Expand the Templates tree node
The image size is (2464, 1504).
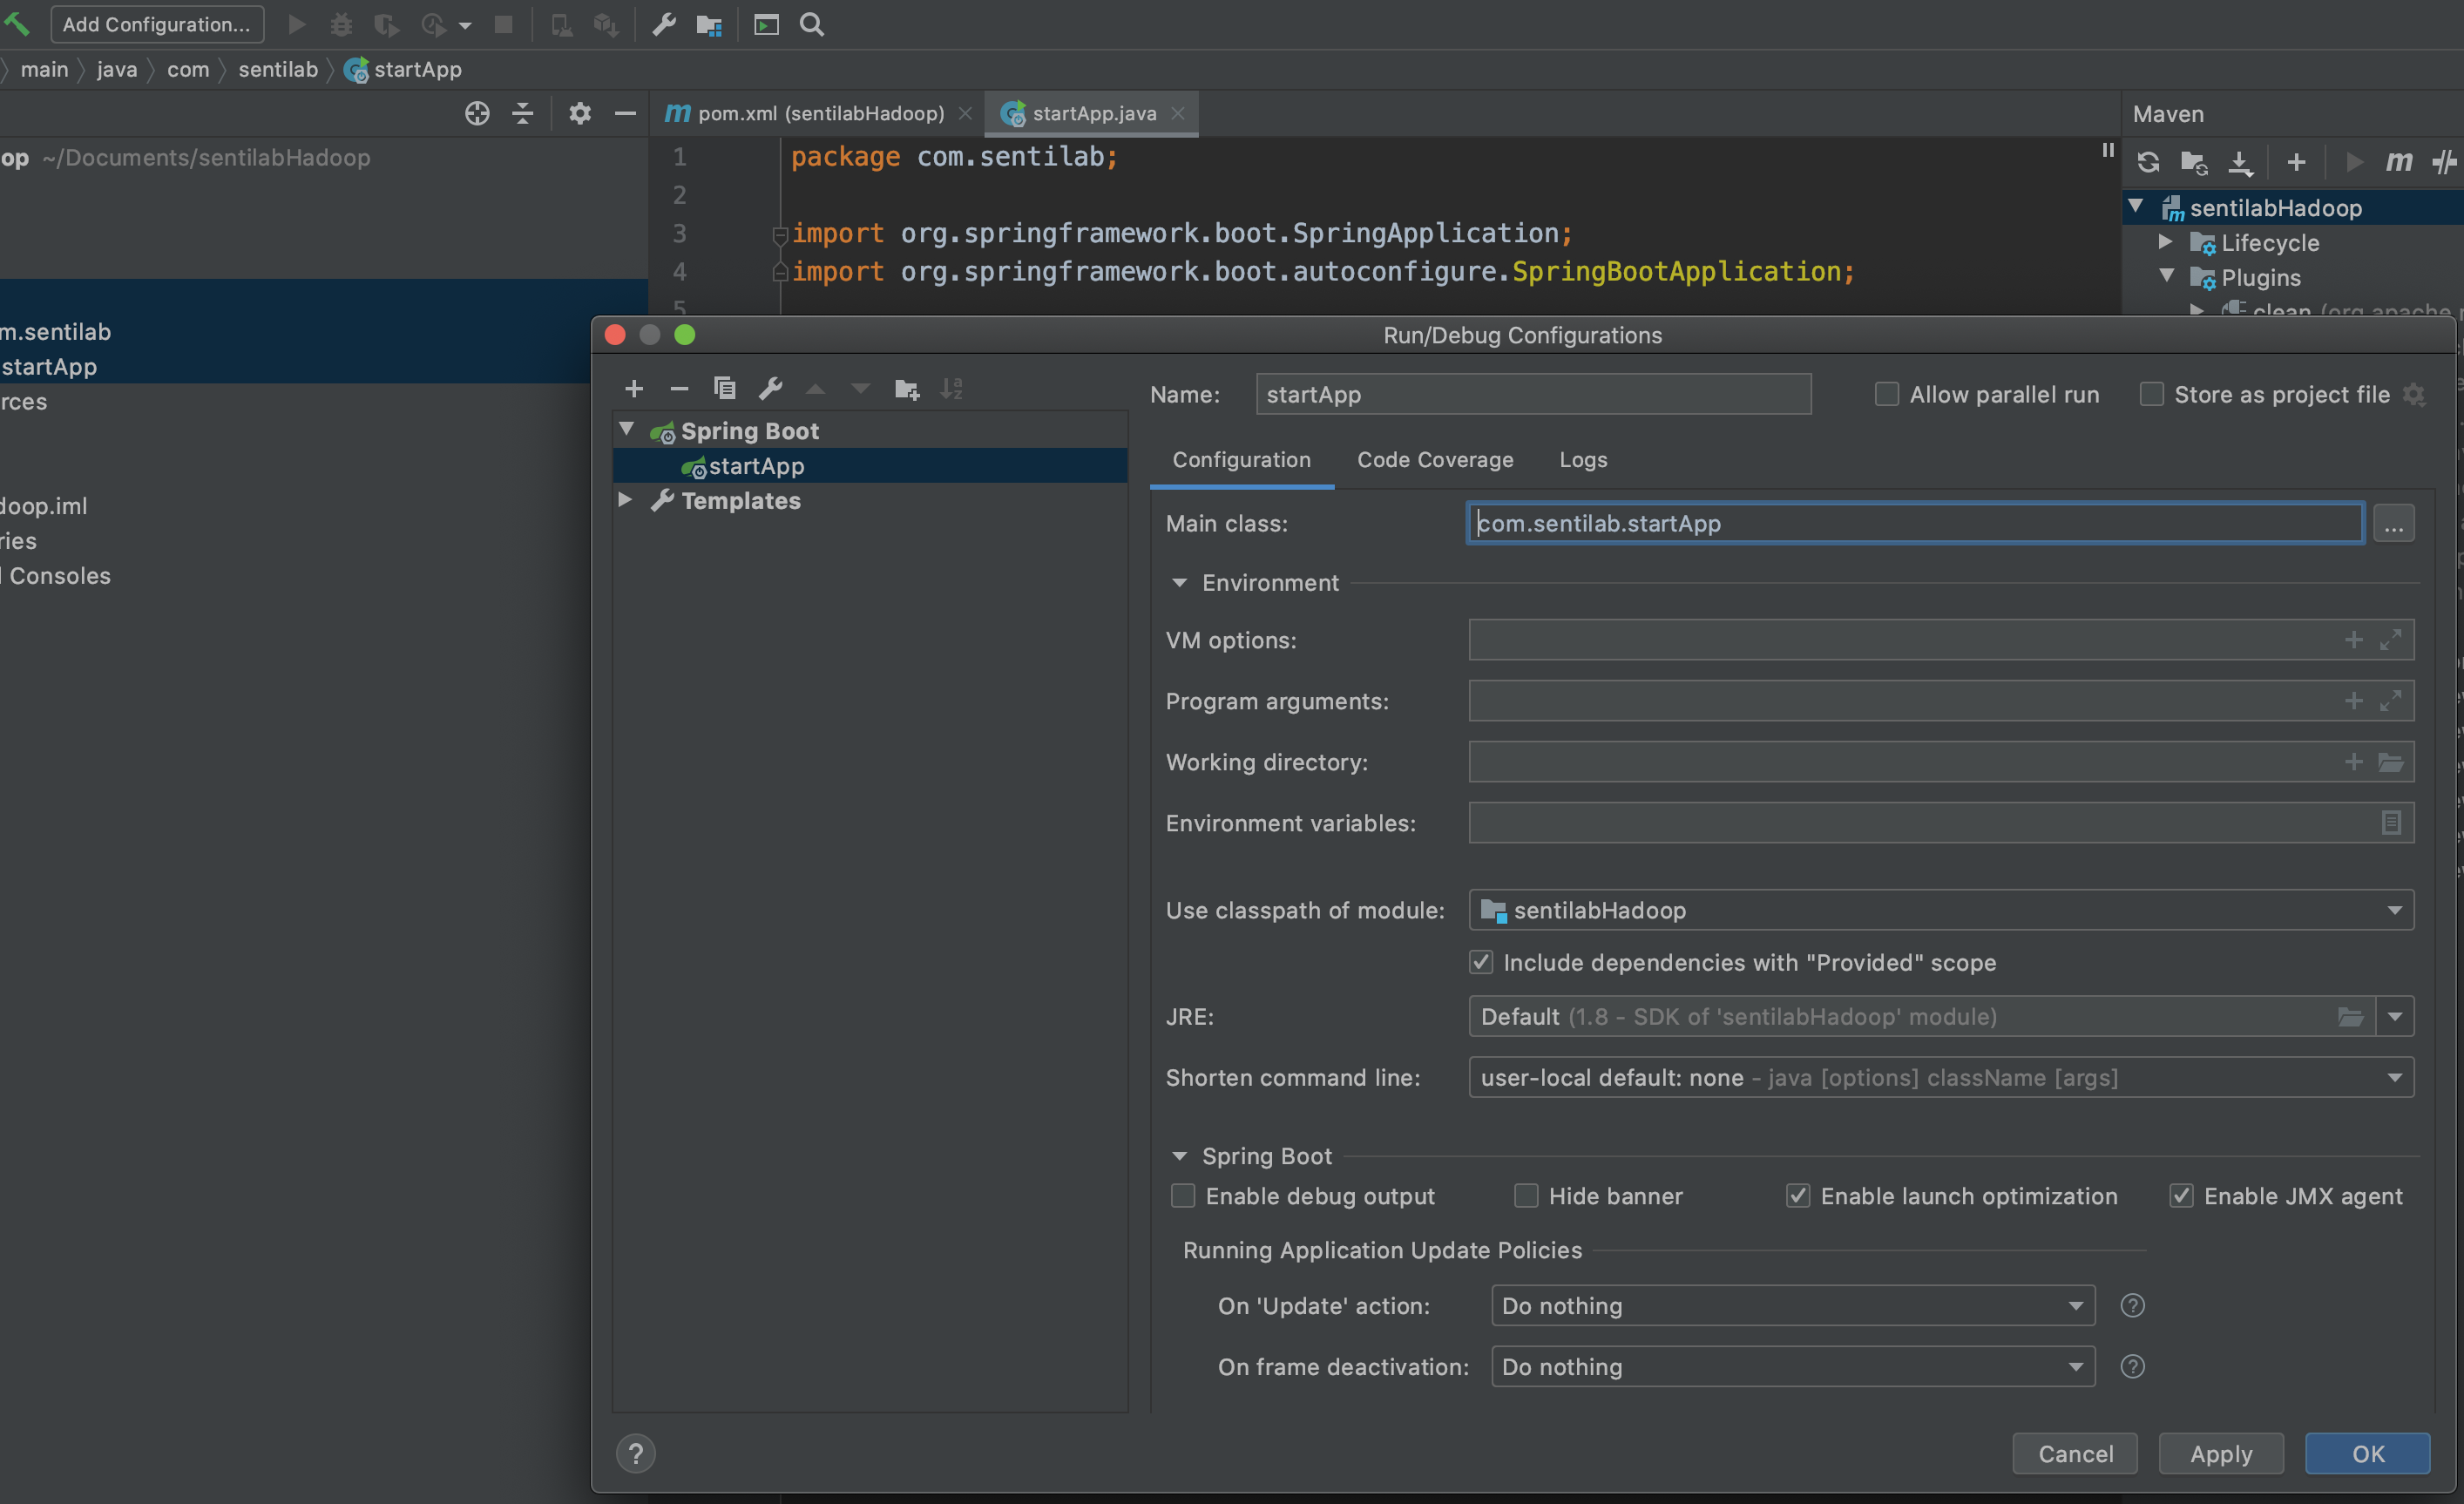pyautogui.click(x=625, y=500)
